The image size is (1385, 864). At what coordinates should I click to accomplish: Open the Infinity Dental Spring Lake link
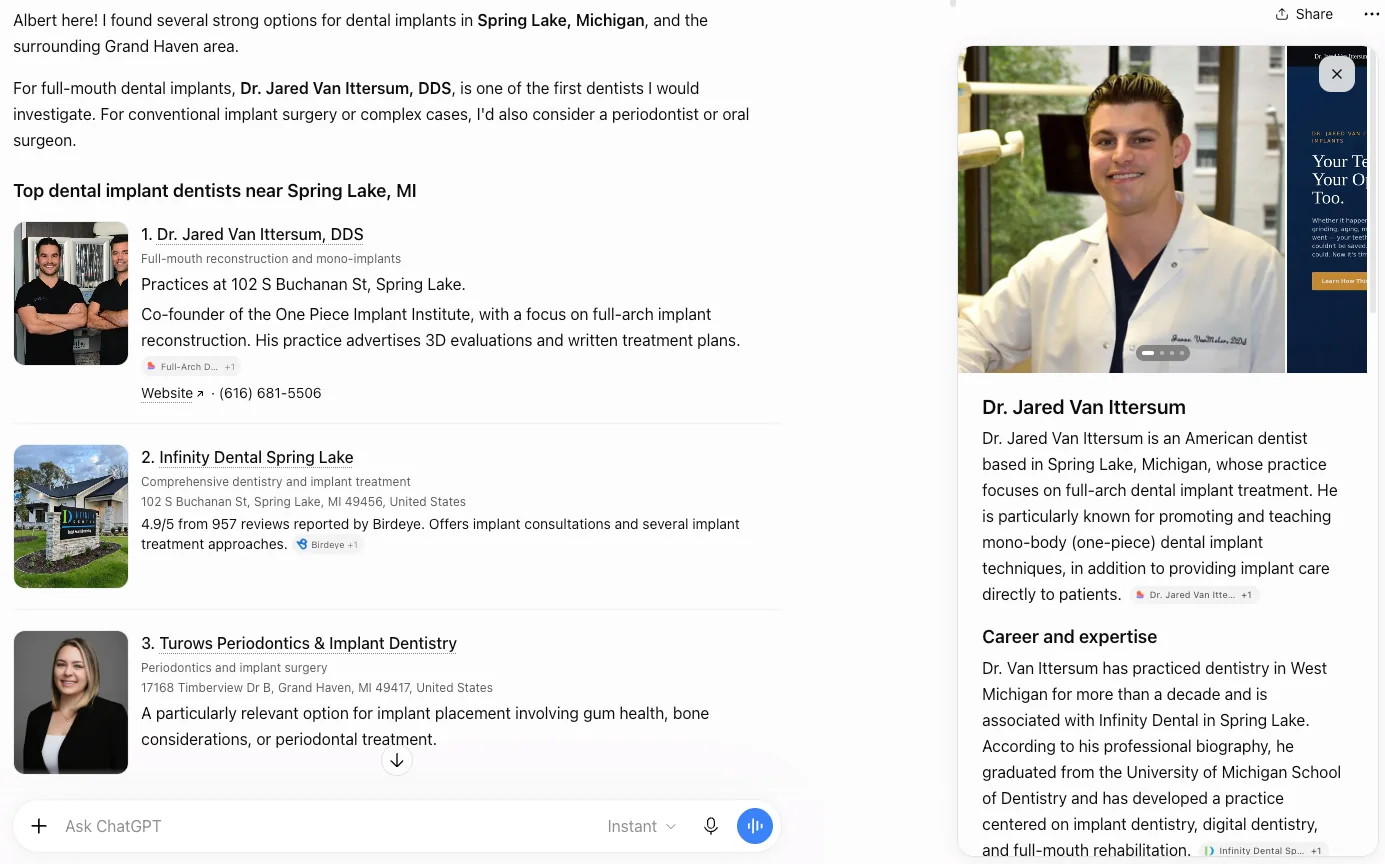(256, 458)
